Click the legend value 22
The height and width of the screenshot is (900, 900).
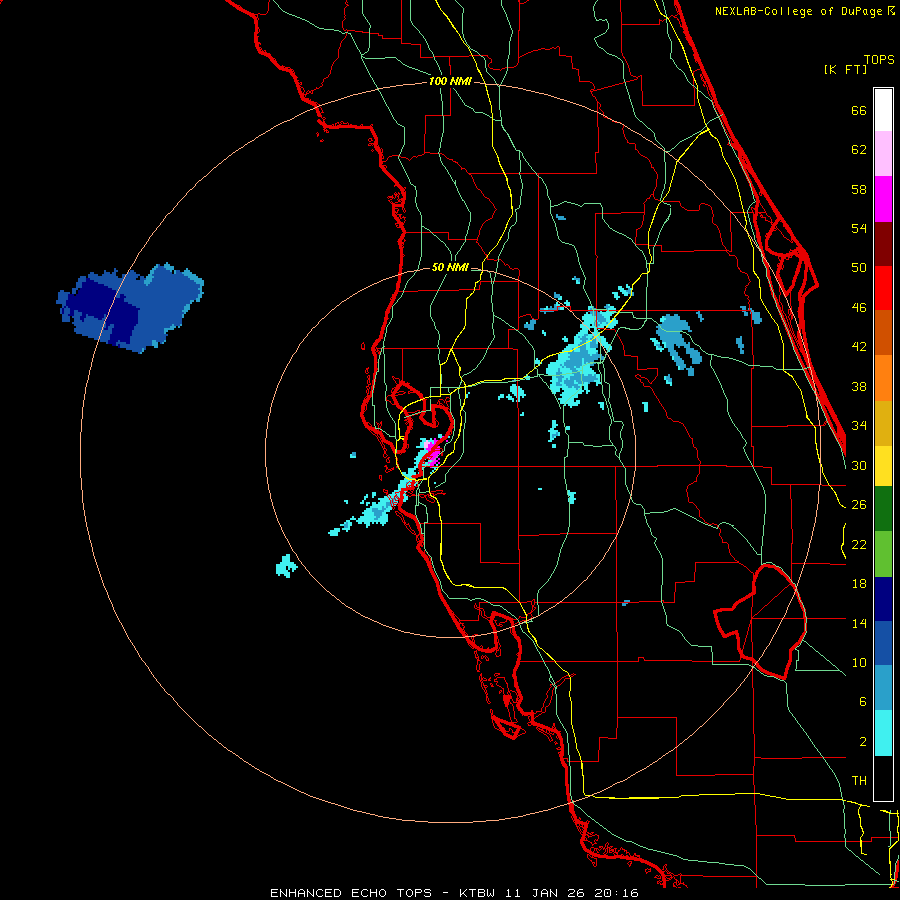(x=859, y=544)
